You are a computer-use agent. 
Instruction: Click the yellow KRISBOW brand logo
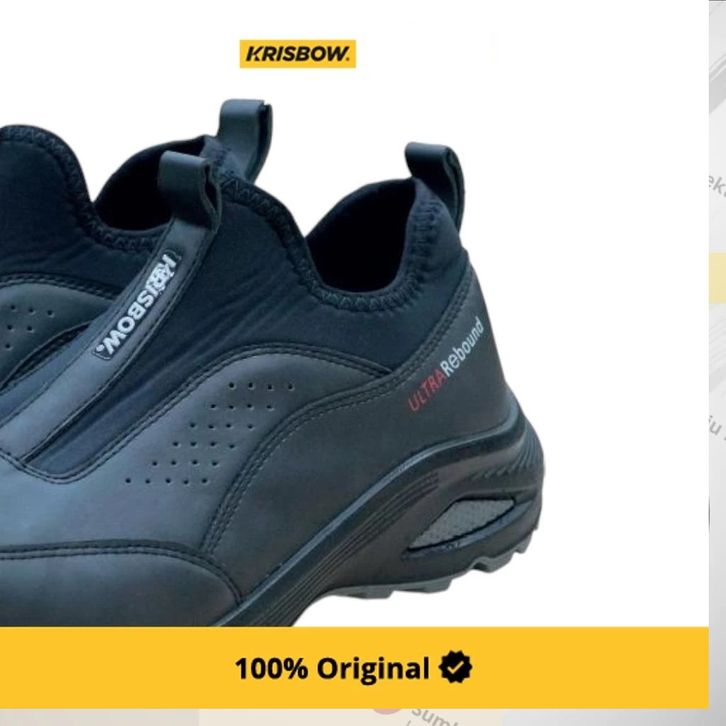(298, 54)
